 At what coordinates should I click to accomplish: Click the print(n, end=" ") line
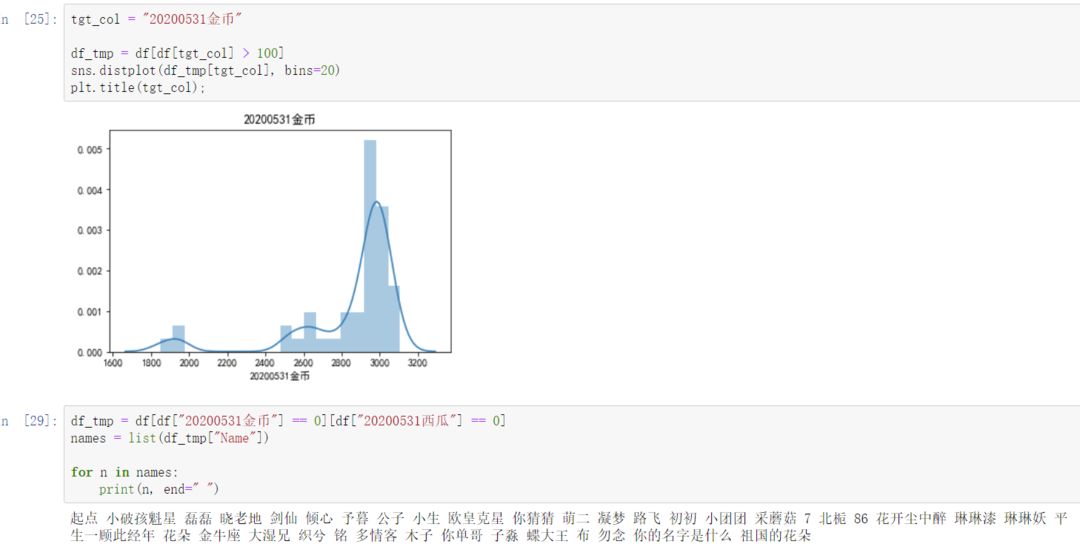click(x=158, y=489)
